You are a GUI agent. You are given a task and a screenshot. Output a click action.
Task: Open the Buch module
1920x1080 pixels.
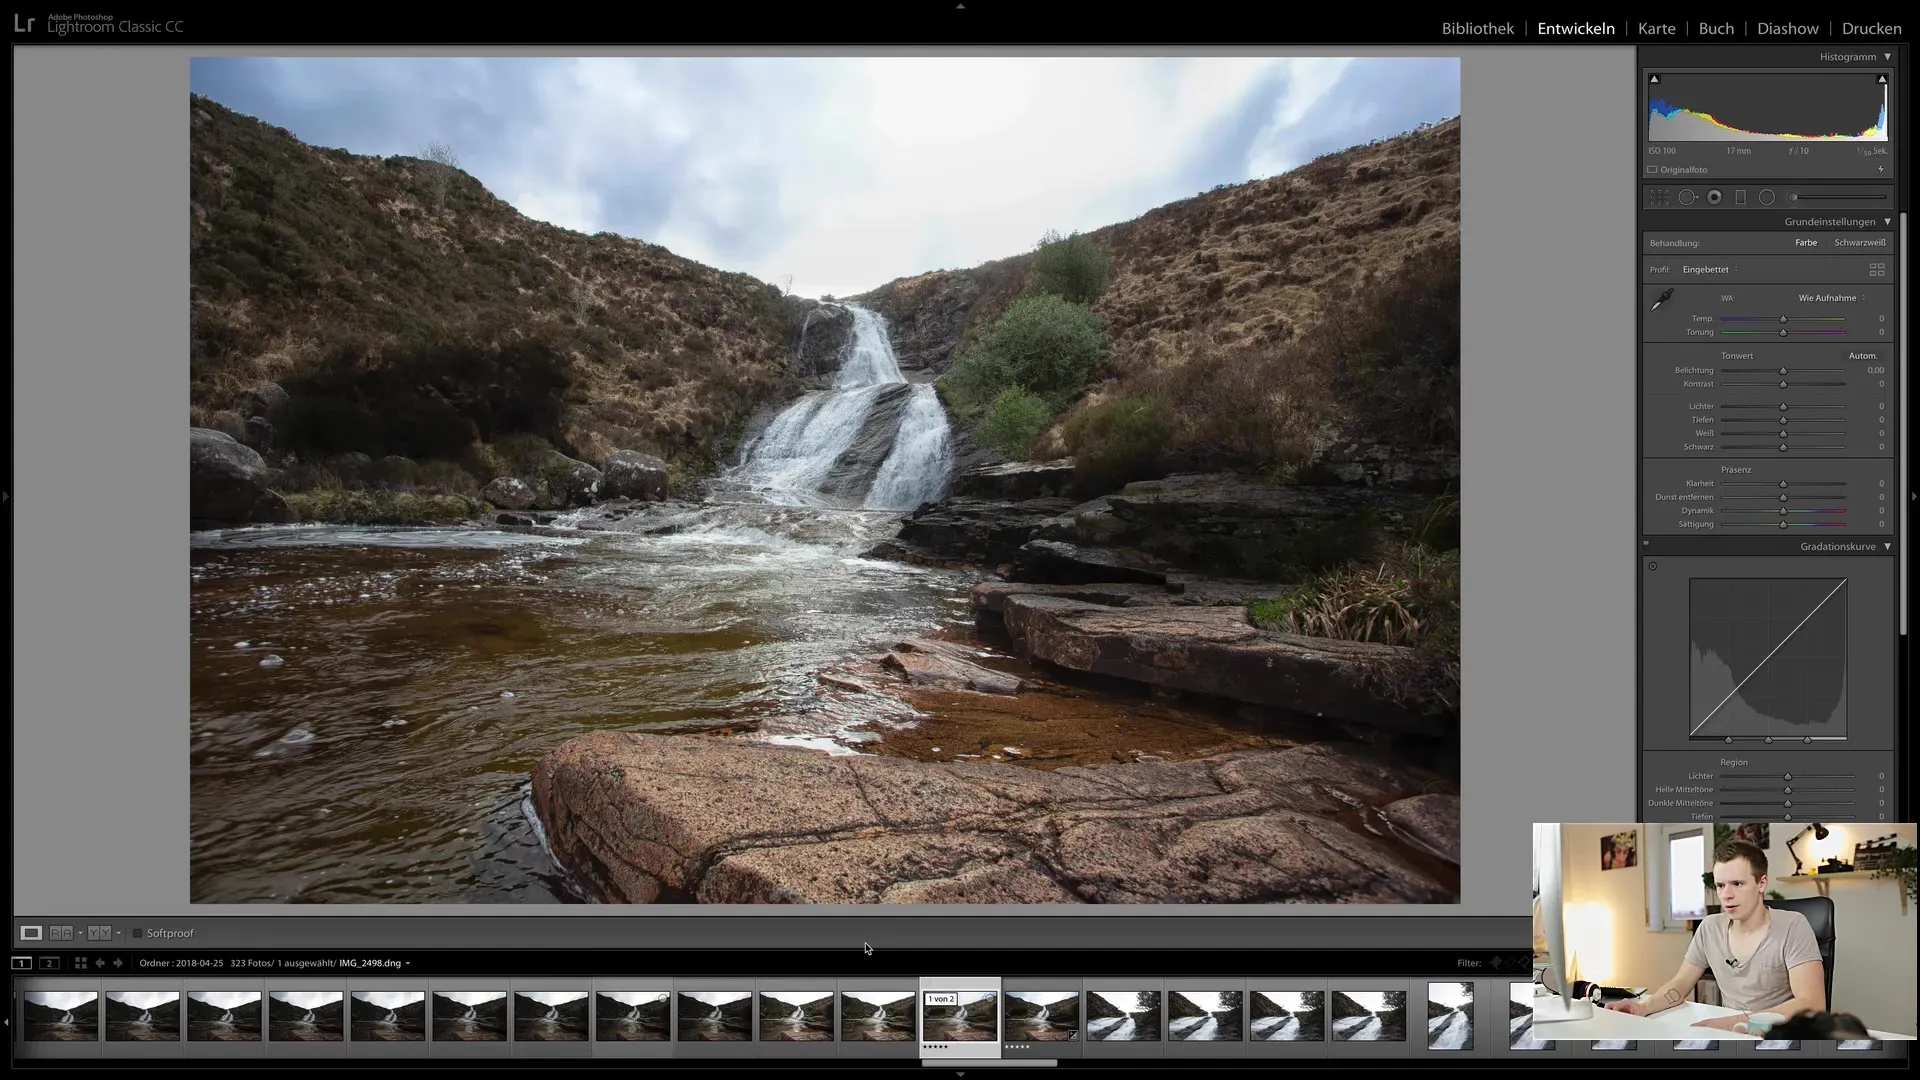coord(1716,29)
